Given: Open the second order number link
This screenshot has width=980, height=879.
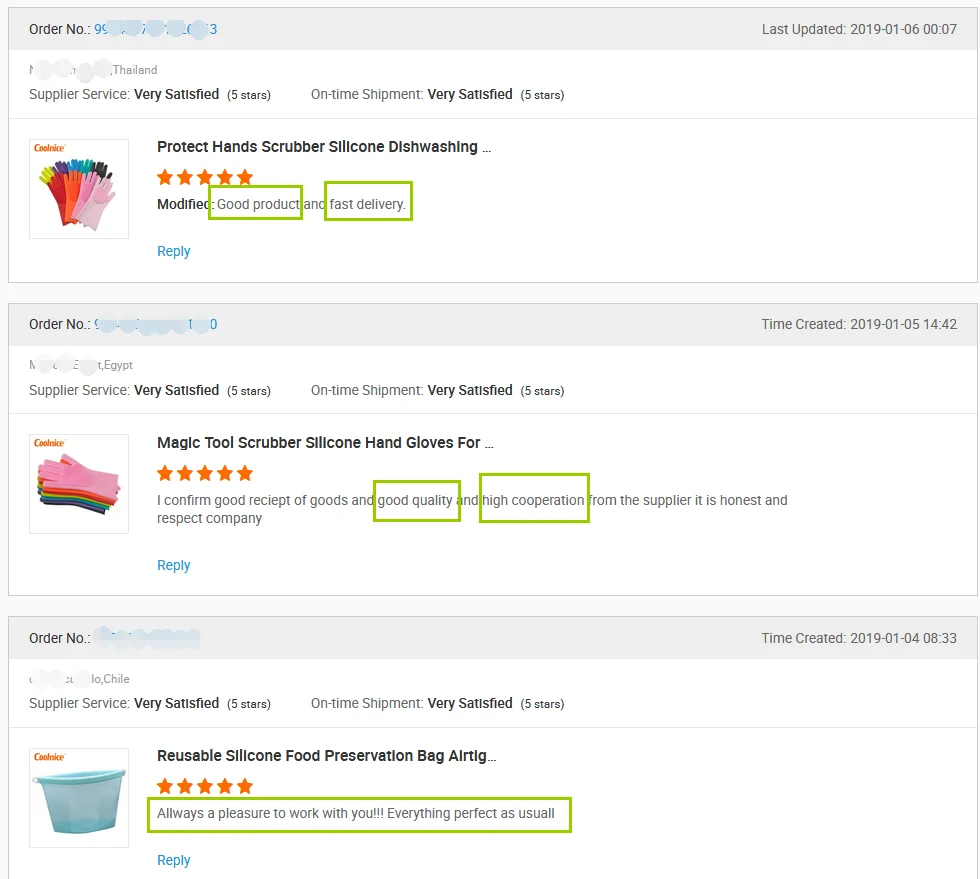Looking at the screenshot, I should pyautogui.click(x=155, y=324).
